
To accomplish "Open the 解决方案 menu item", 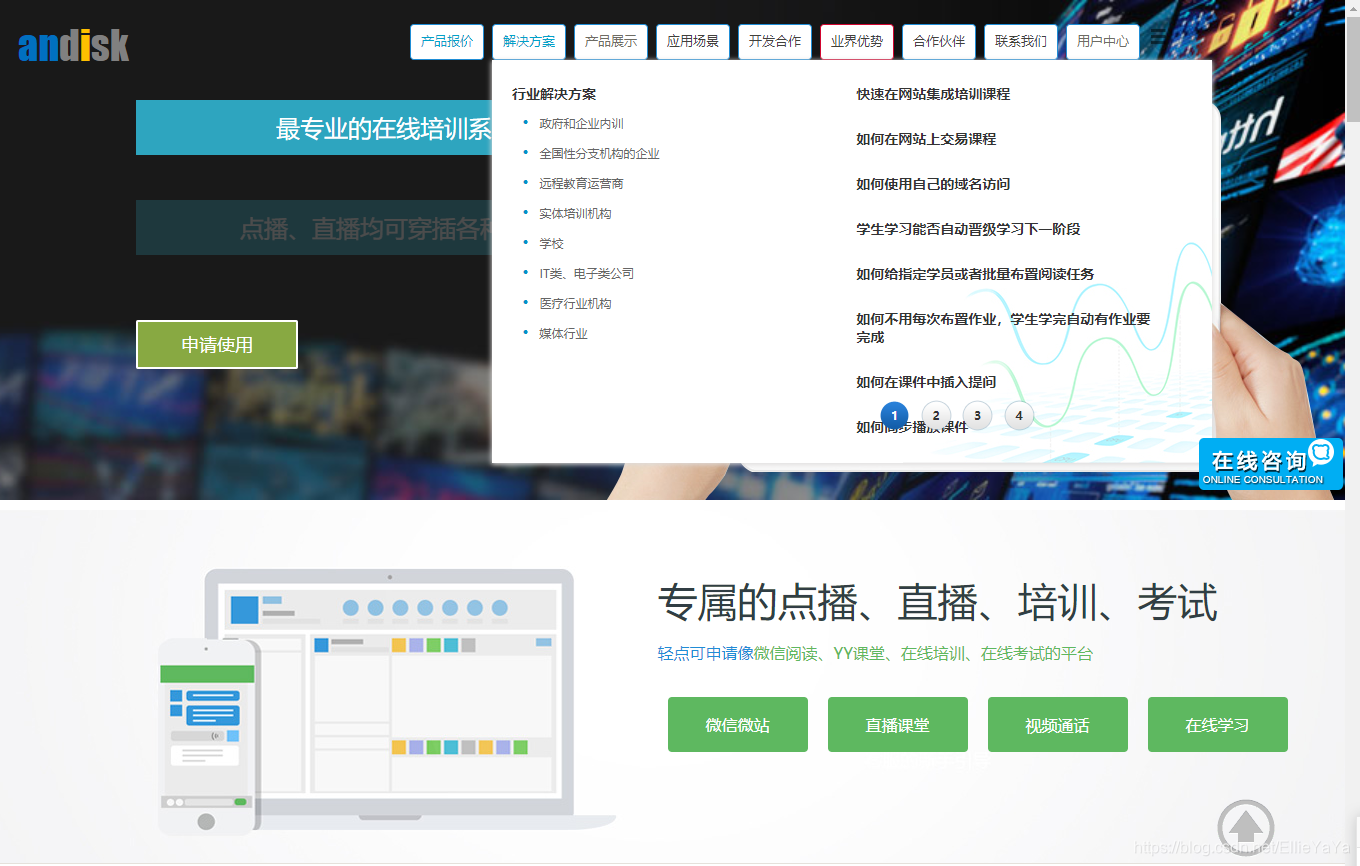I will pos(528,41).
